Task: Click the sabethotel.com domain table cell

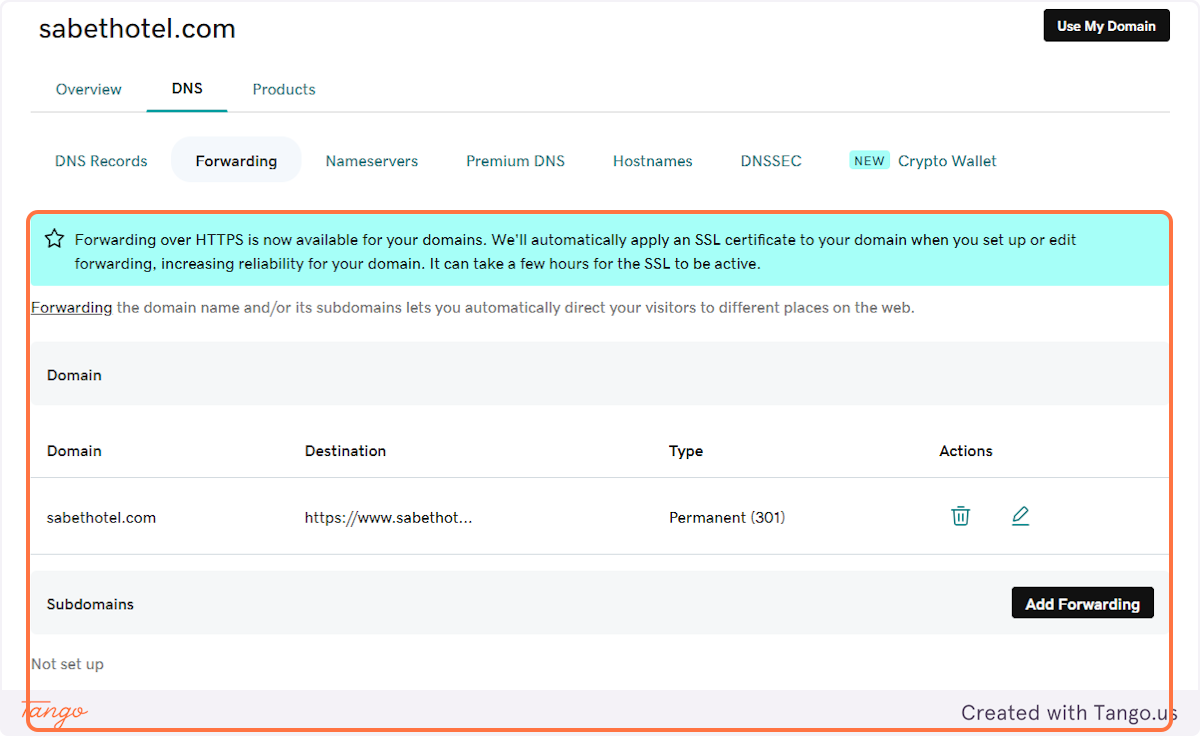Action: tap(101, 517)
